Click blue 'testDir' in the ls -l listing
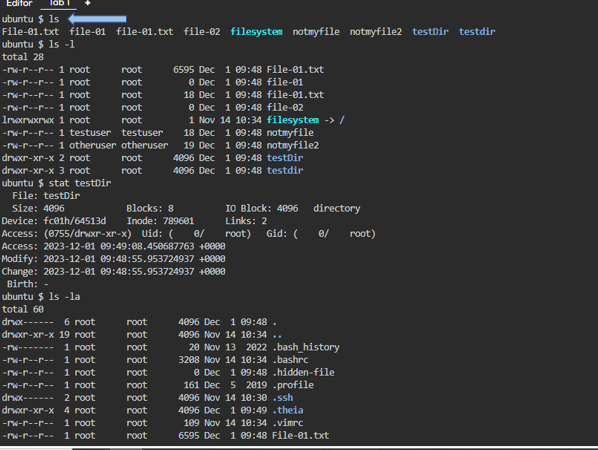 (x=285, y=158)
